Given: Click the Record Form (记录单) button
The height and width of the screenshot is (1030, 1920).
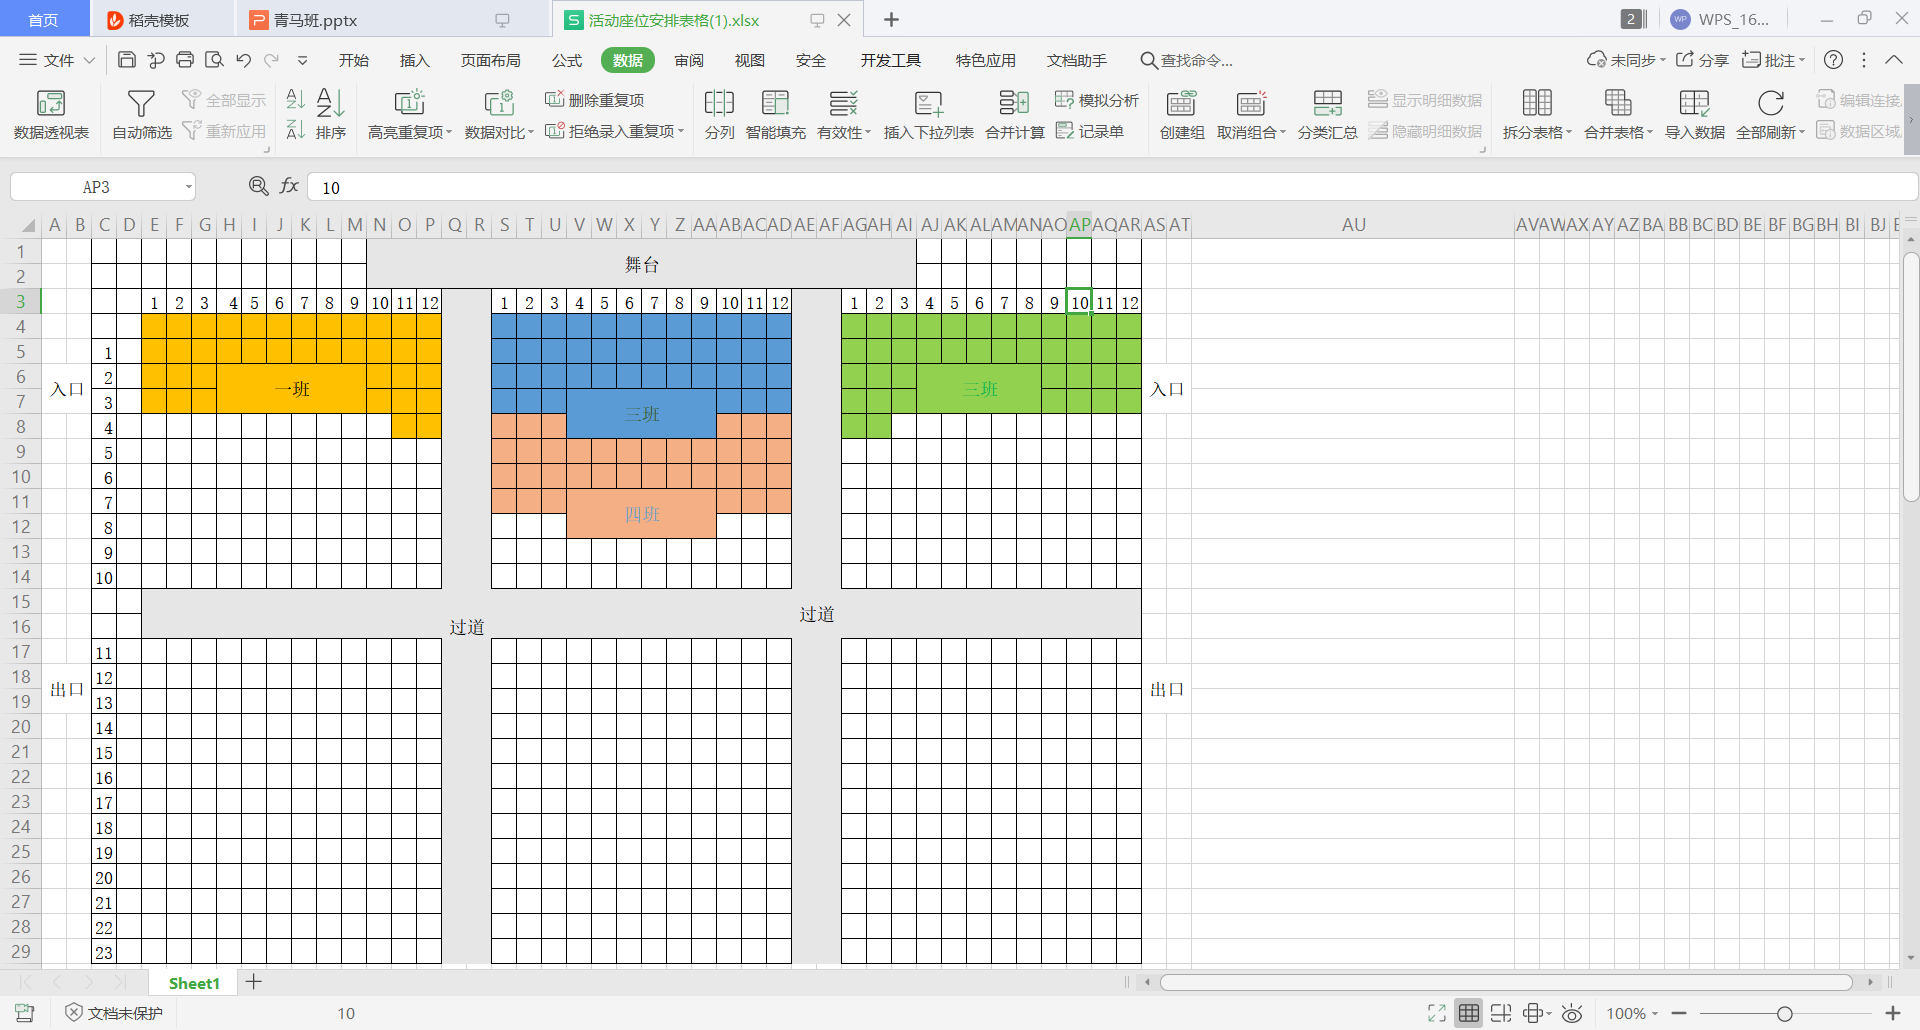Looking at the screenshot, I should [x=1090, y=131].
